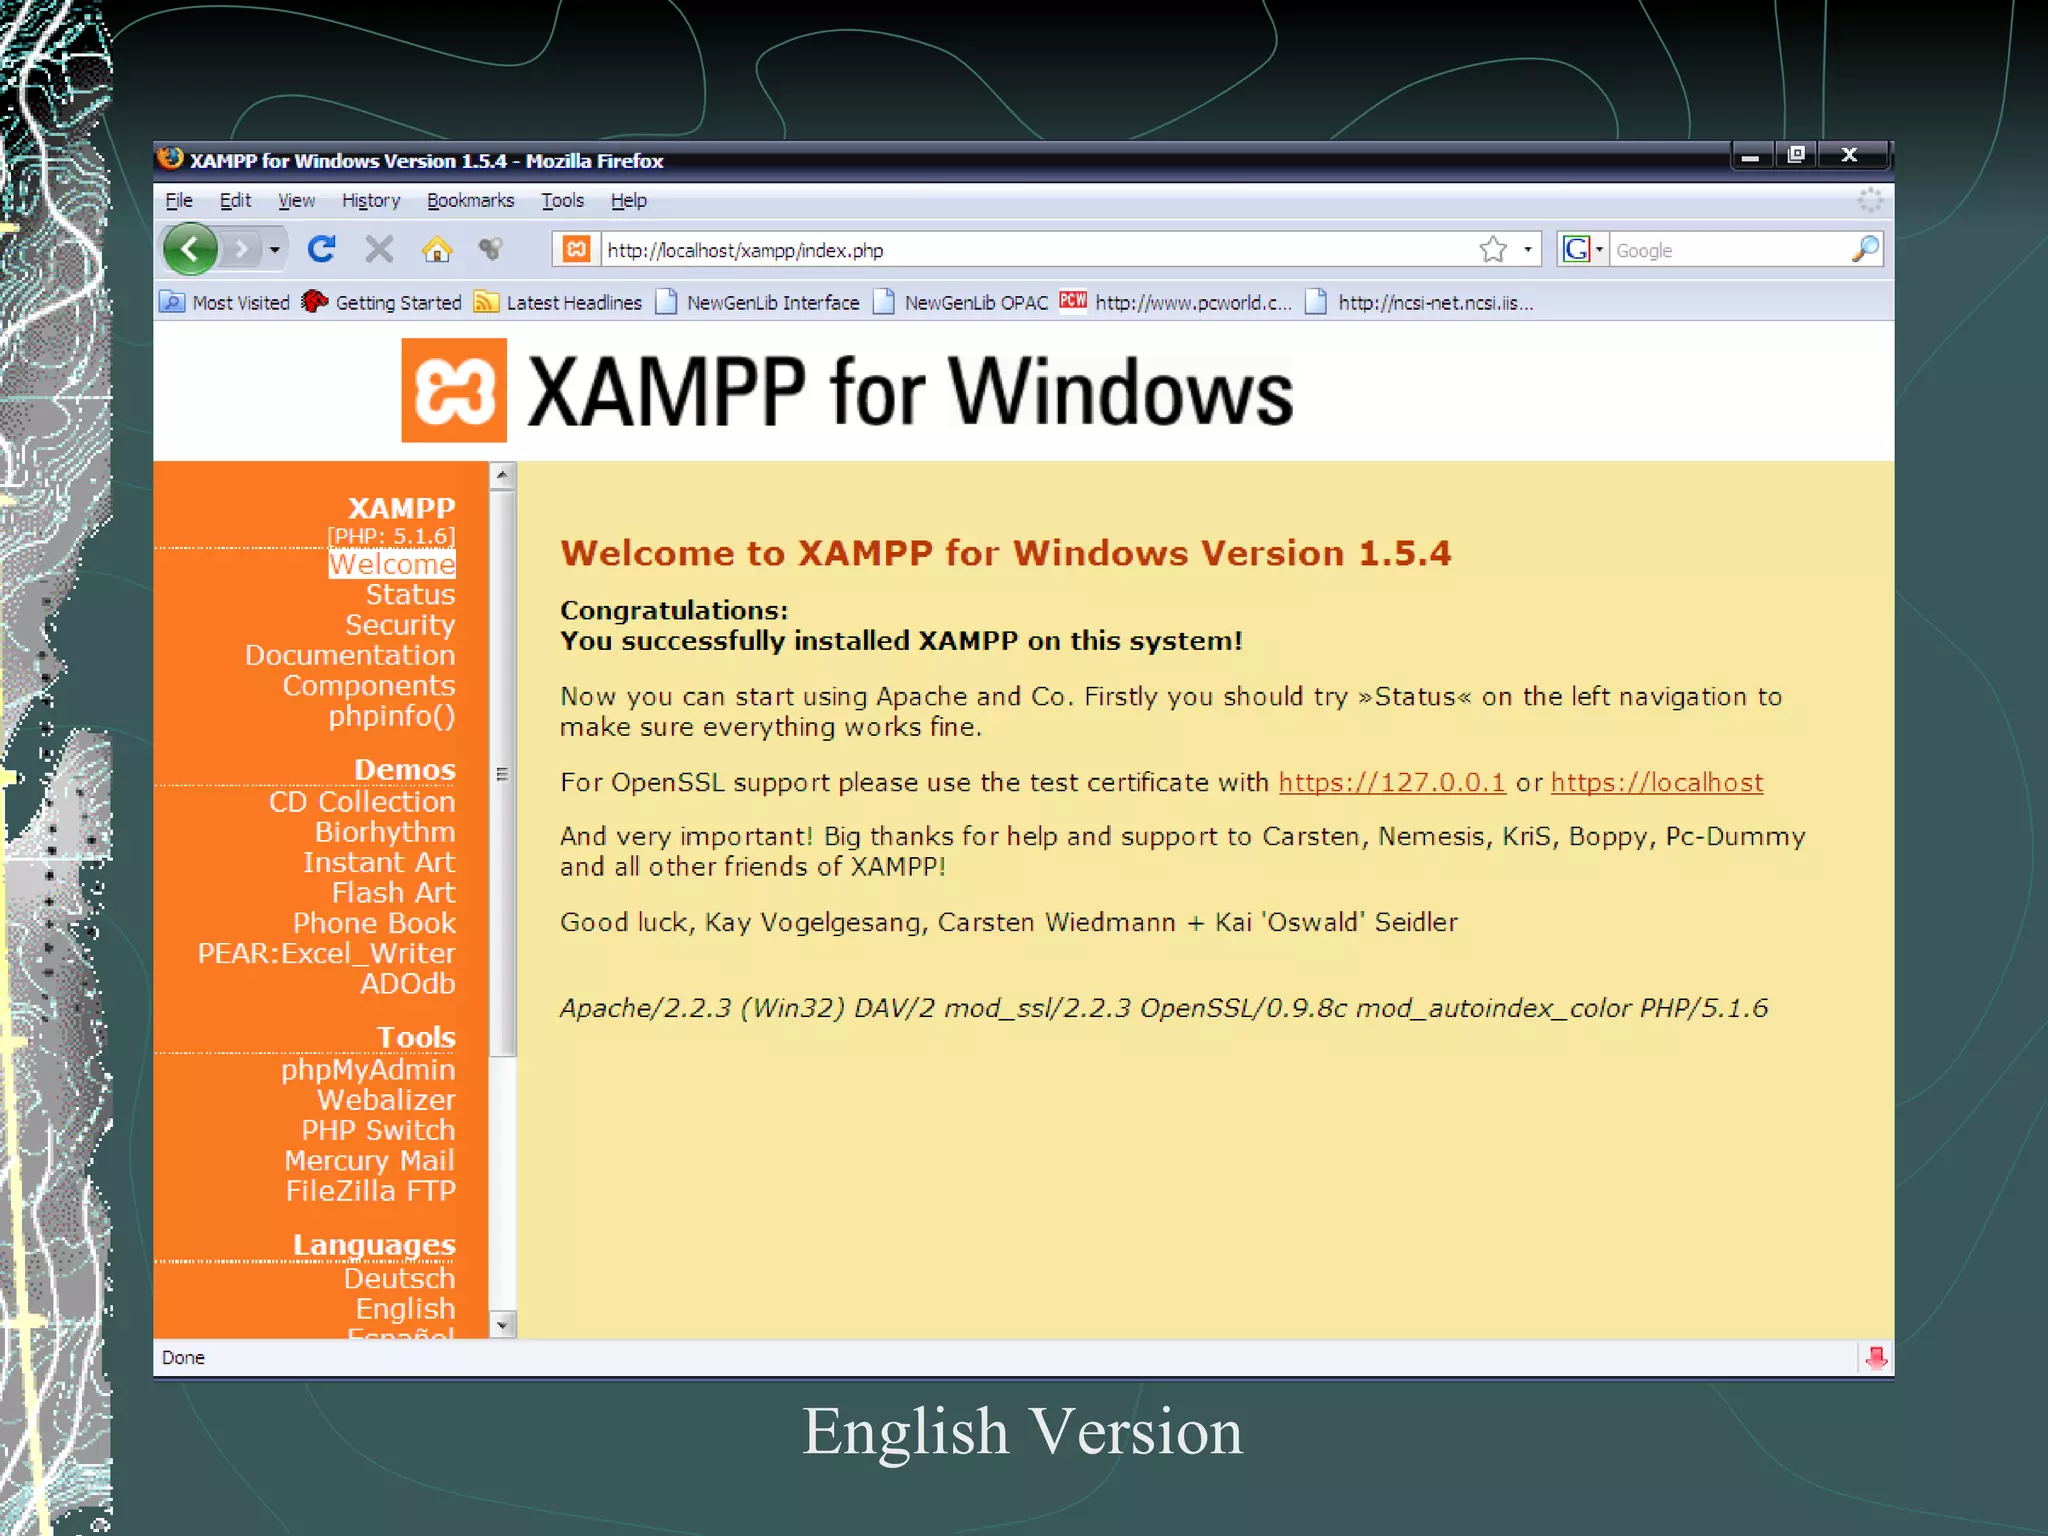The width and height of the screenshot is (2048, 1536).
Task: Open the Tools menu
Action: point(562,200)
